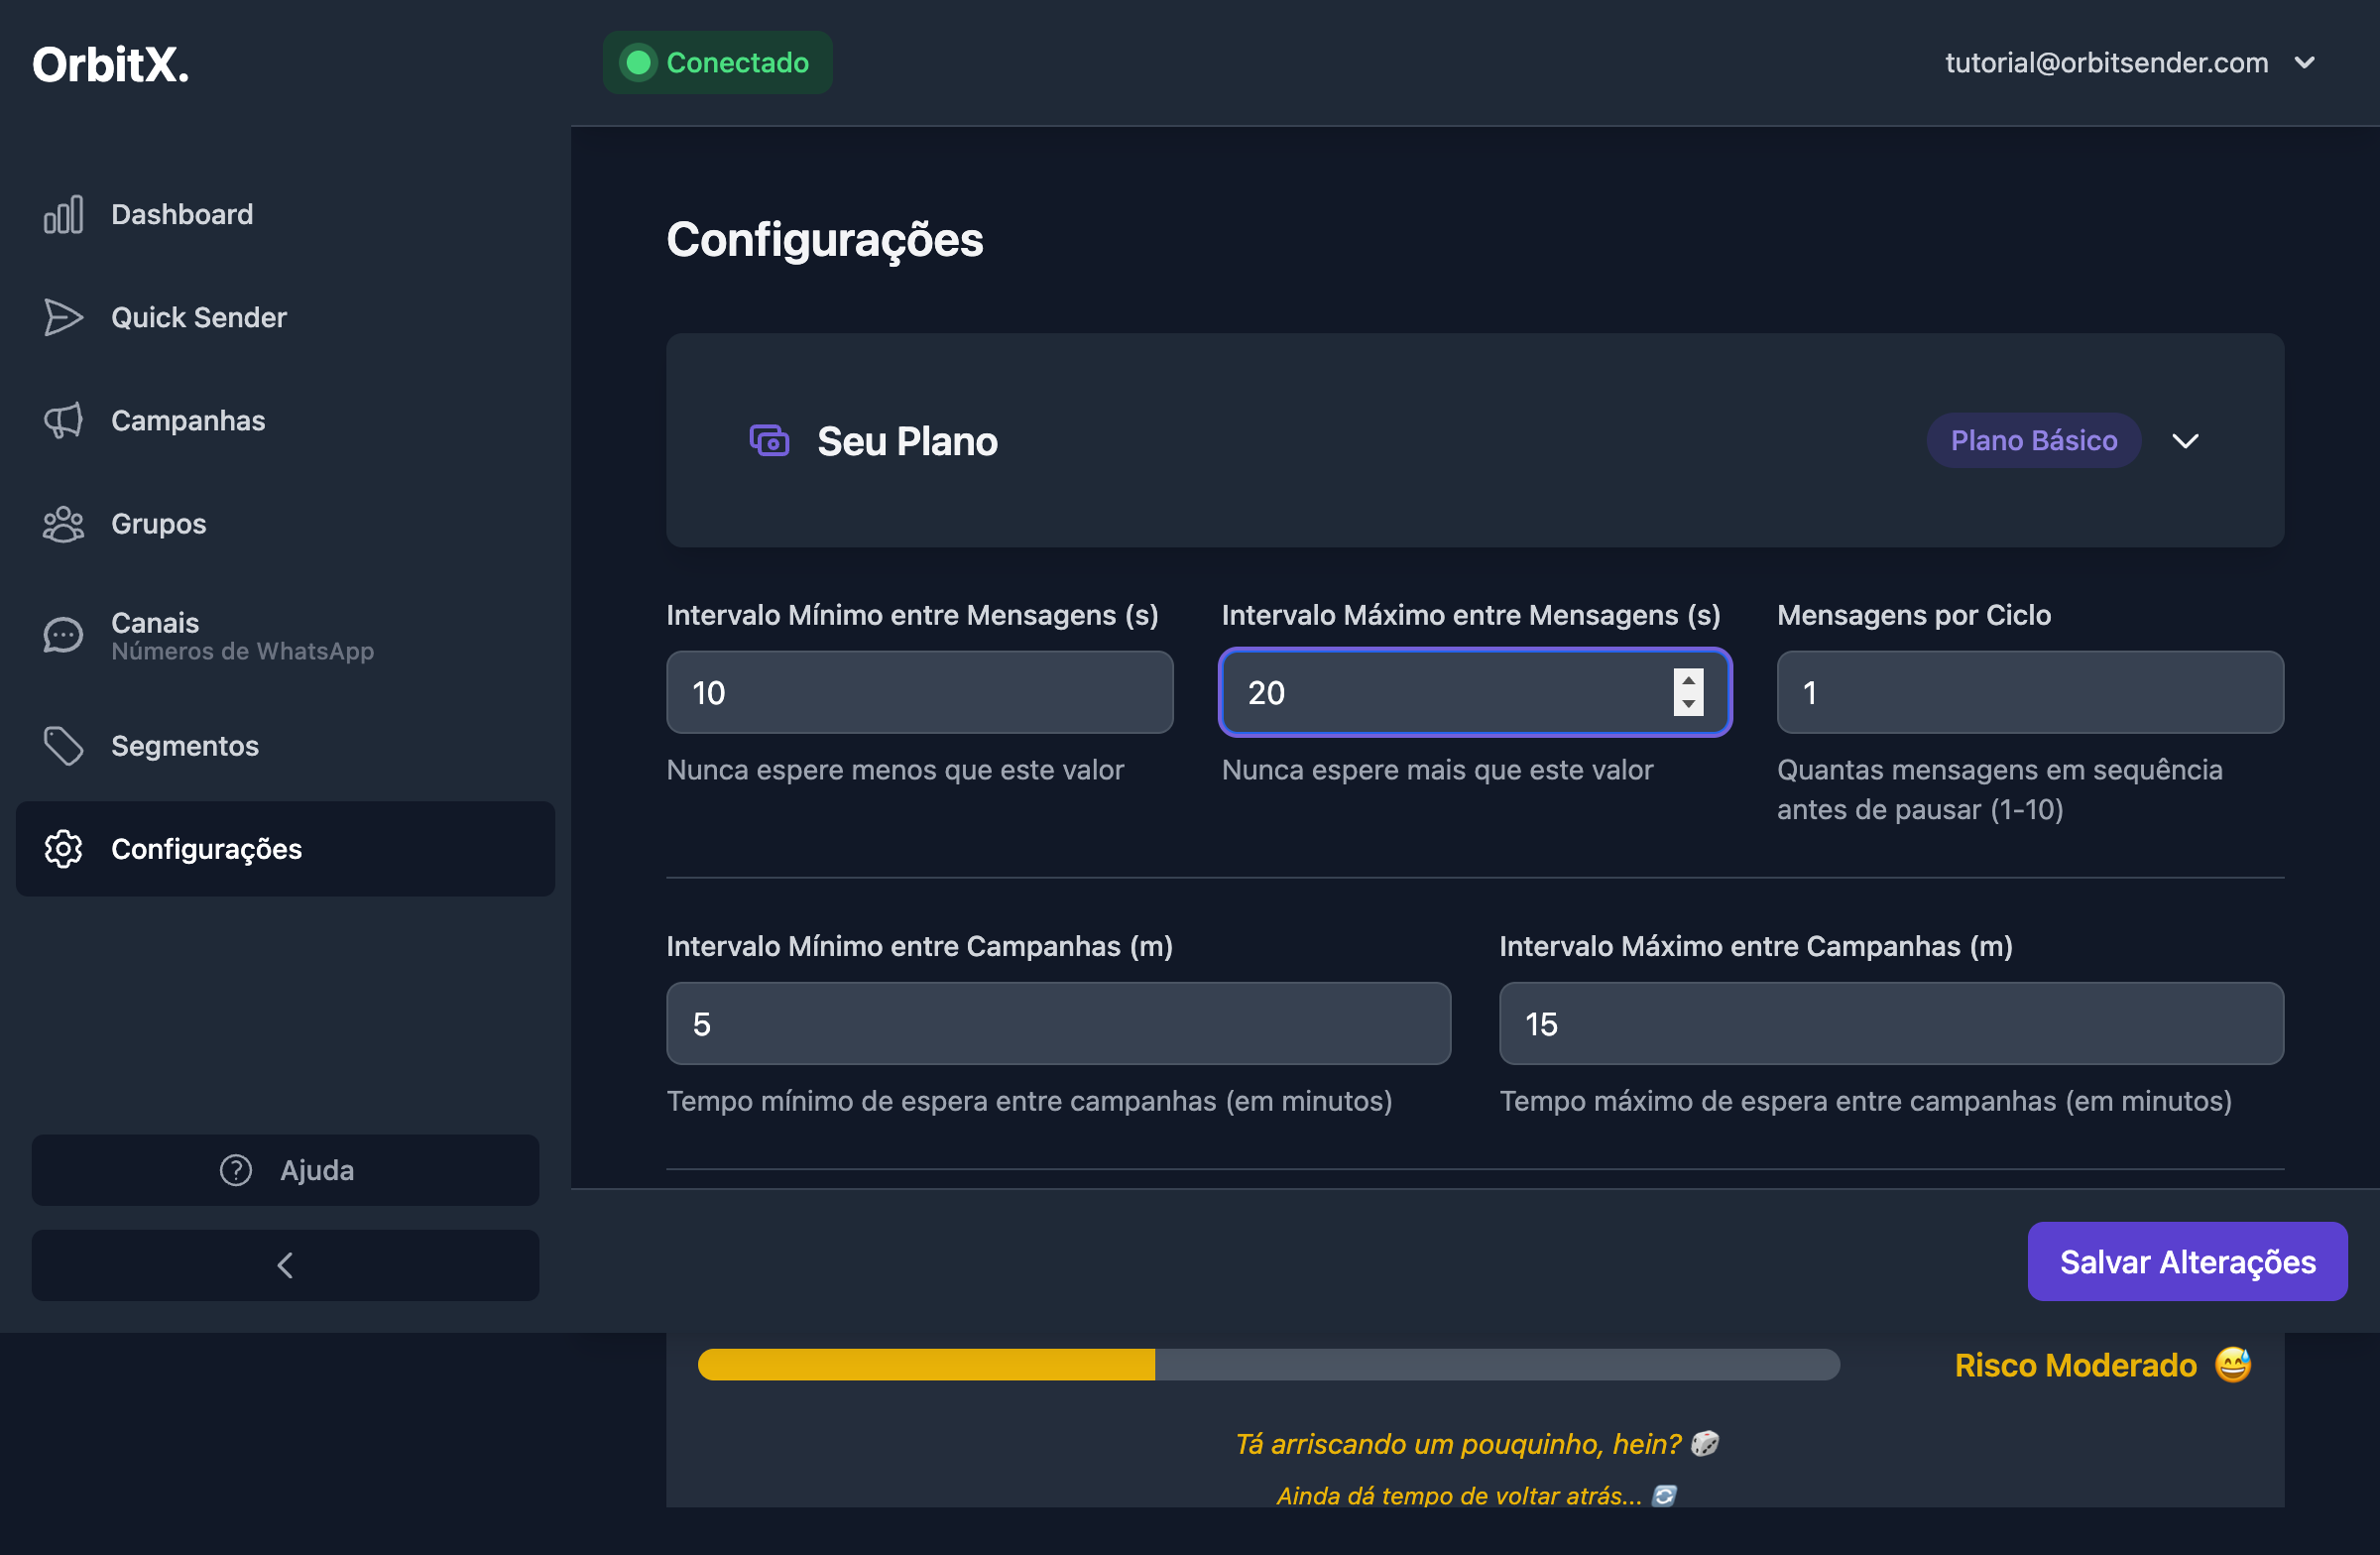The image size is (2380, 1555).
Task: Open the Campanhas menu entry
Action: tap(188, 420)
